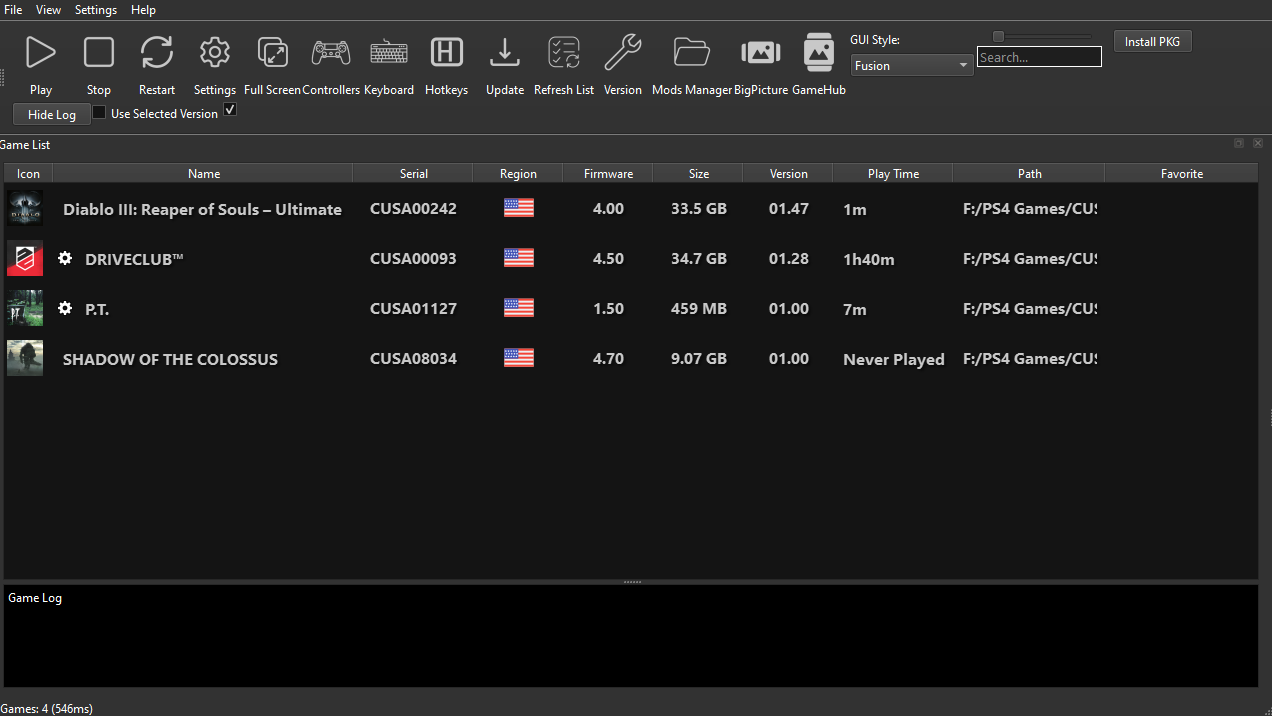Screen dimensions: 1272x716
Task: Sort by the Favorite column header
Action: pos(1181,173)
